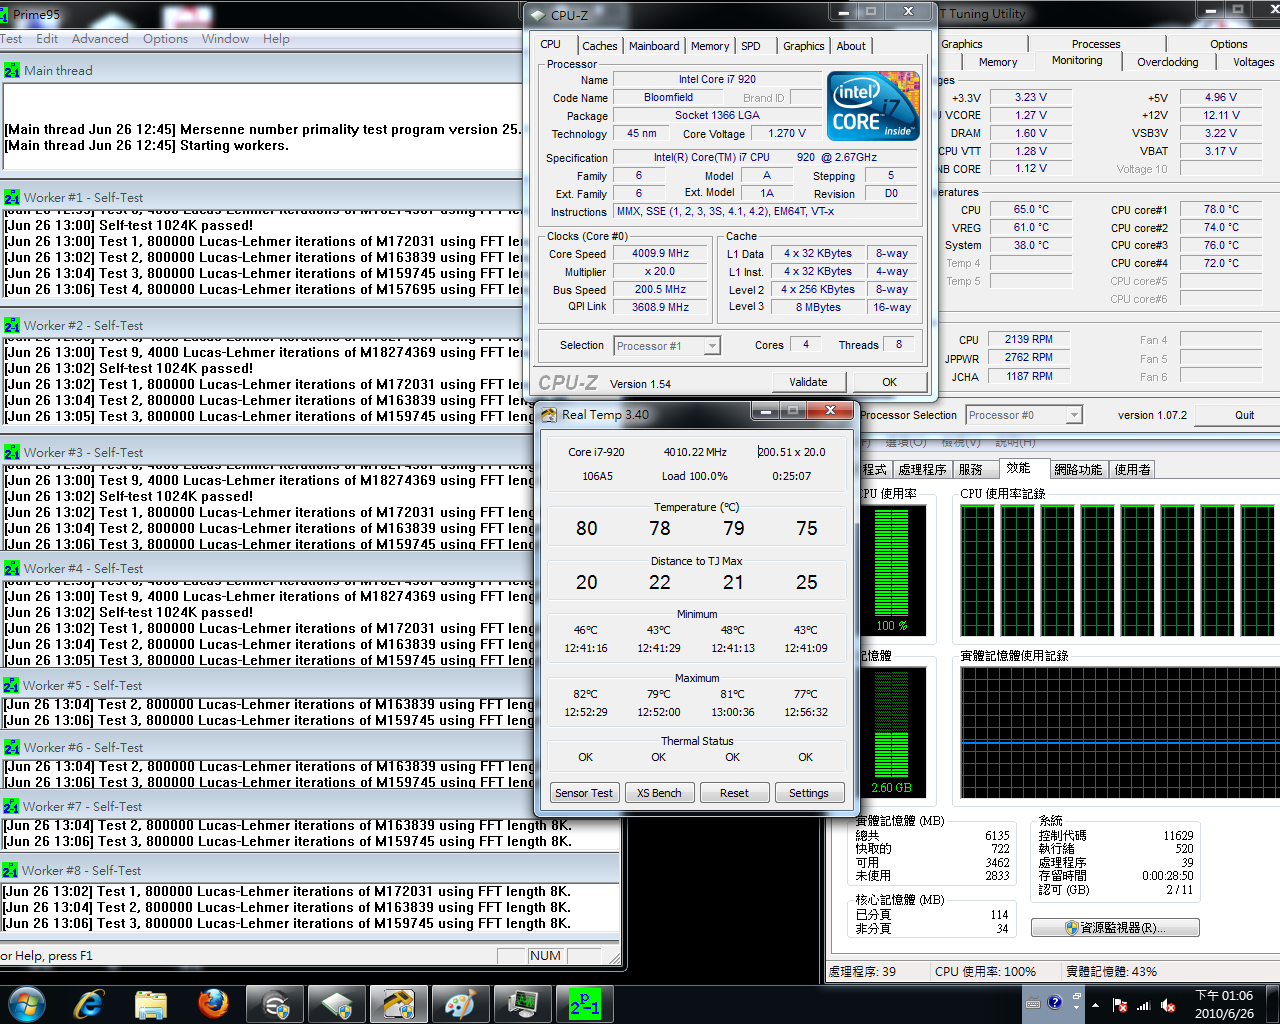The width and height of the screenshot is (1280, 1024).
Task: Click the Validate button in CPU-Z
Action: 808,382
